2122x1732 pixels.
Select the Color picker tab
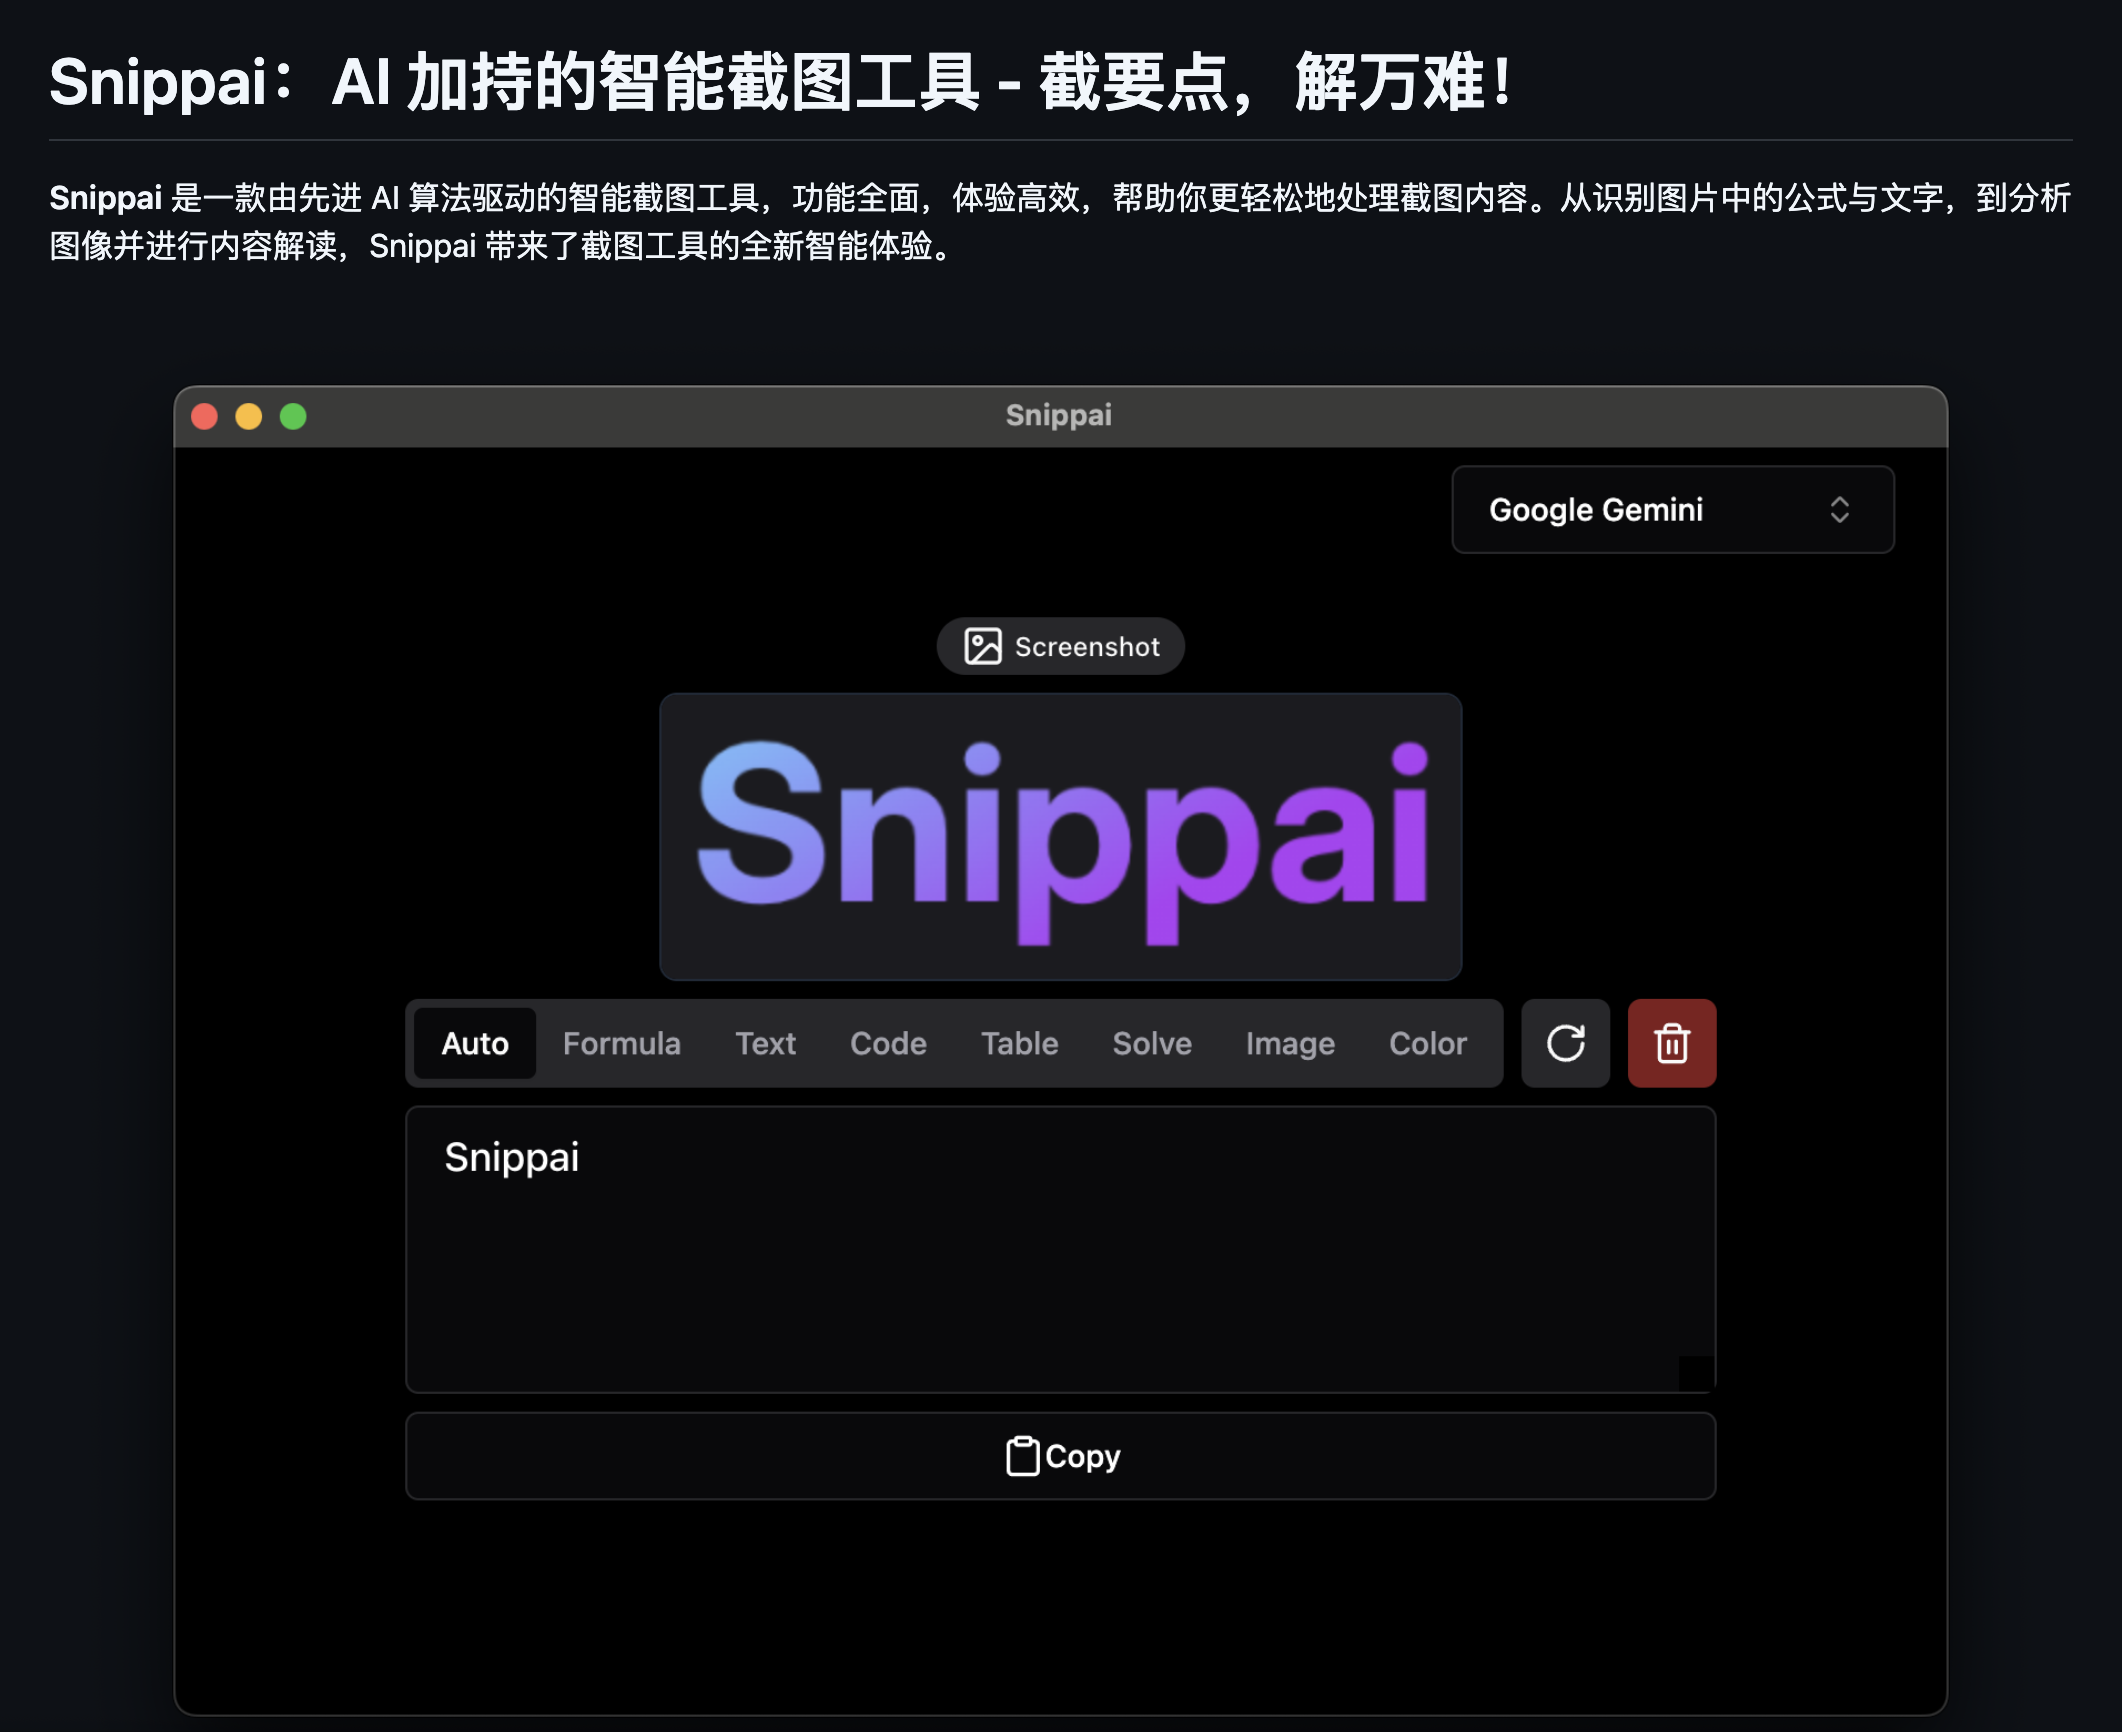pos(1427,1043)
